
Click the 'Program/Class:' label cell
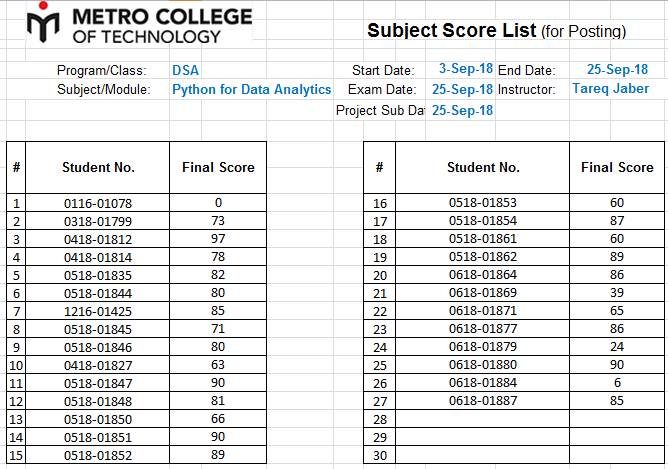pos(101,70)
